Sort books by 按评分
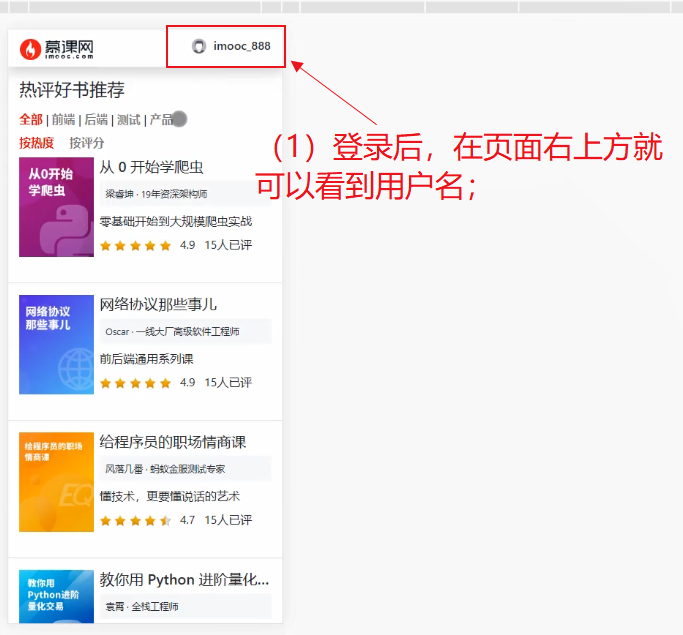This screenshot has width=683, height=635. tap(87, 143)
